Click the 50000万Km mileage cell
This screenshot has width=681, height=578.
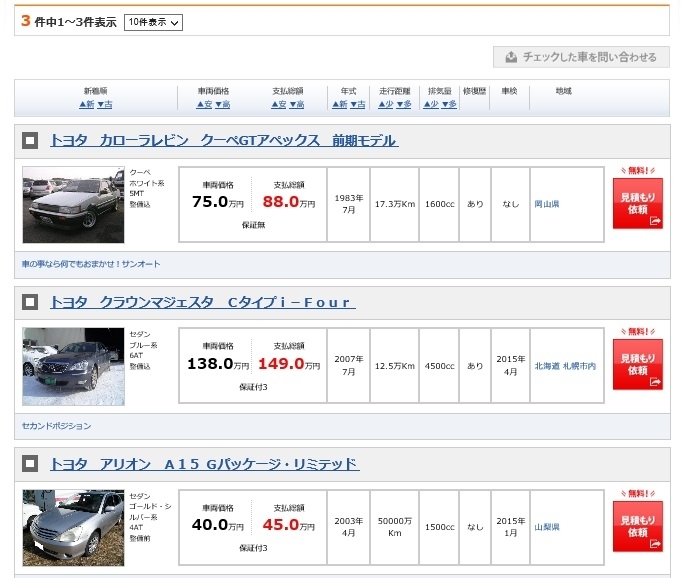[395, 527]
